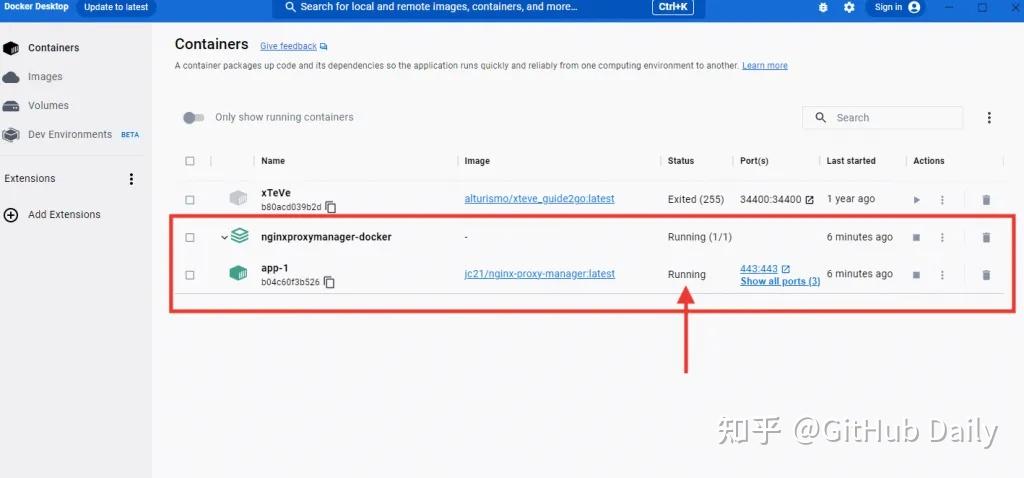Click Show all ports (3) link
The image size is (1024, 478).
click(780, 281)
